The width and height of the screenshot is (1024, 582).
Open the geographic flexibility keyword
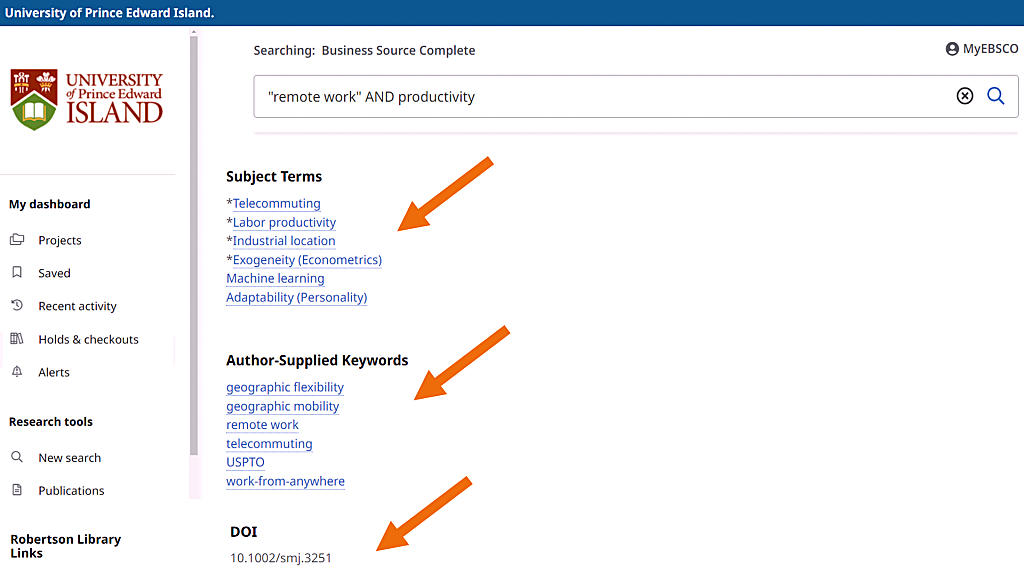pos(285,388)
